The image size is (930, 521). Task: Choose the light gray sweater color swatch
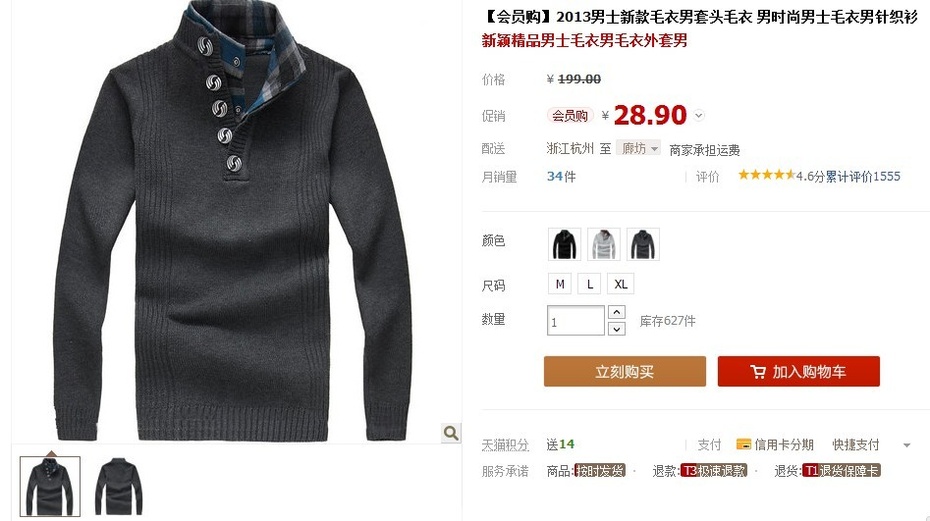pos(604,244)
